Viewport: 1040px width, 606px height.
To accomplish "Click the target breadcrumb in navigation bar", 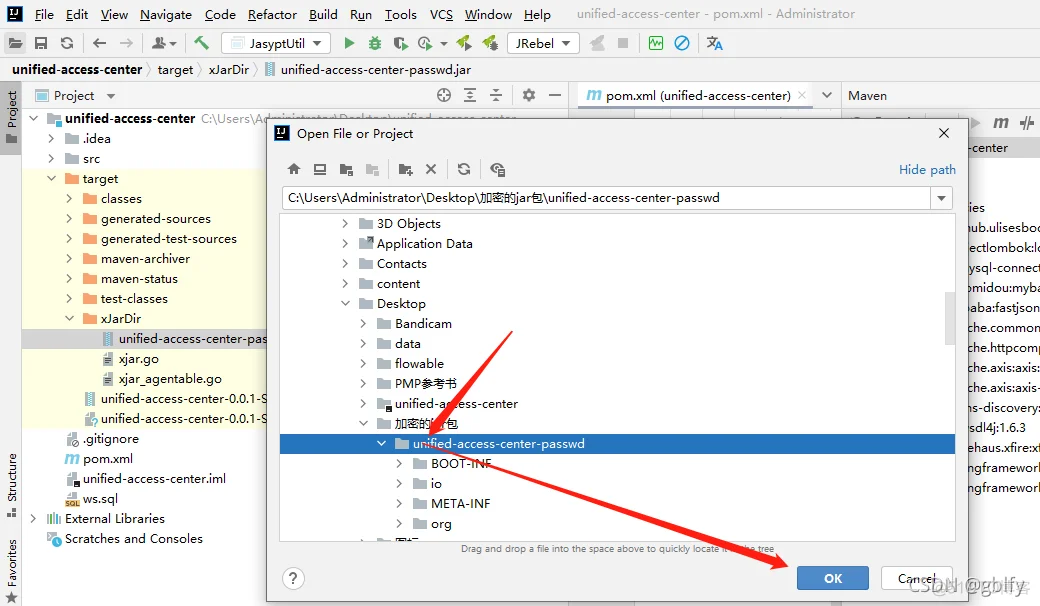I will coord(175,70).
